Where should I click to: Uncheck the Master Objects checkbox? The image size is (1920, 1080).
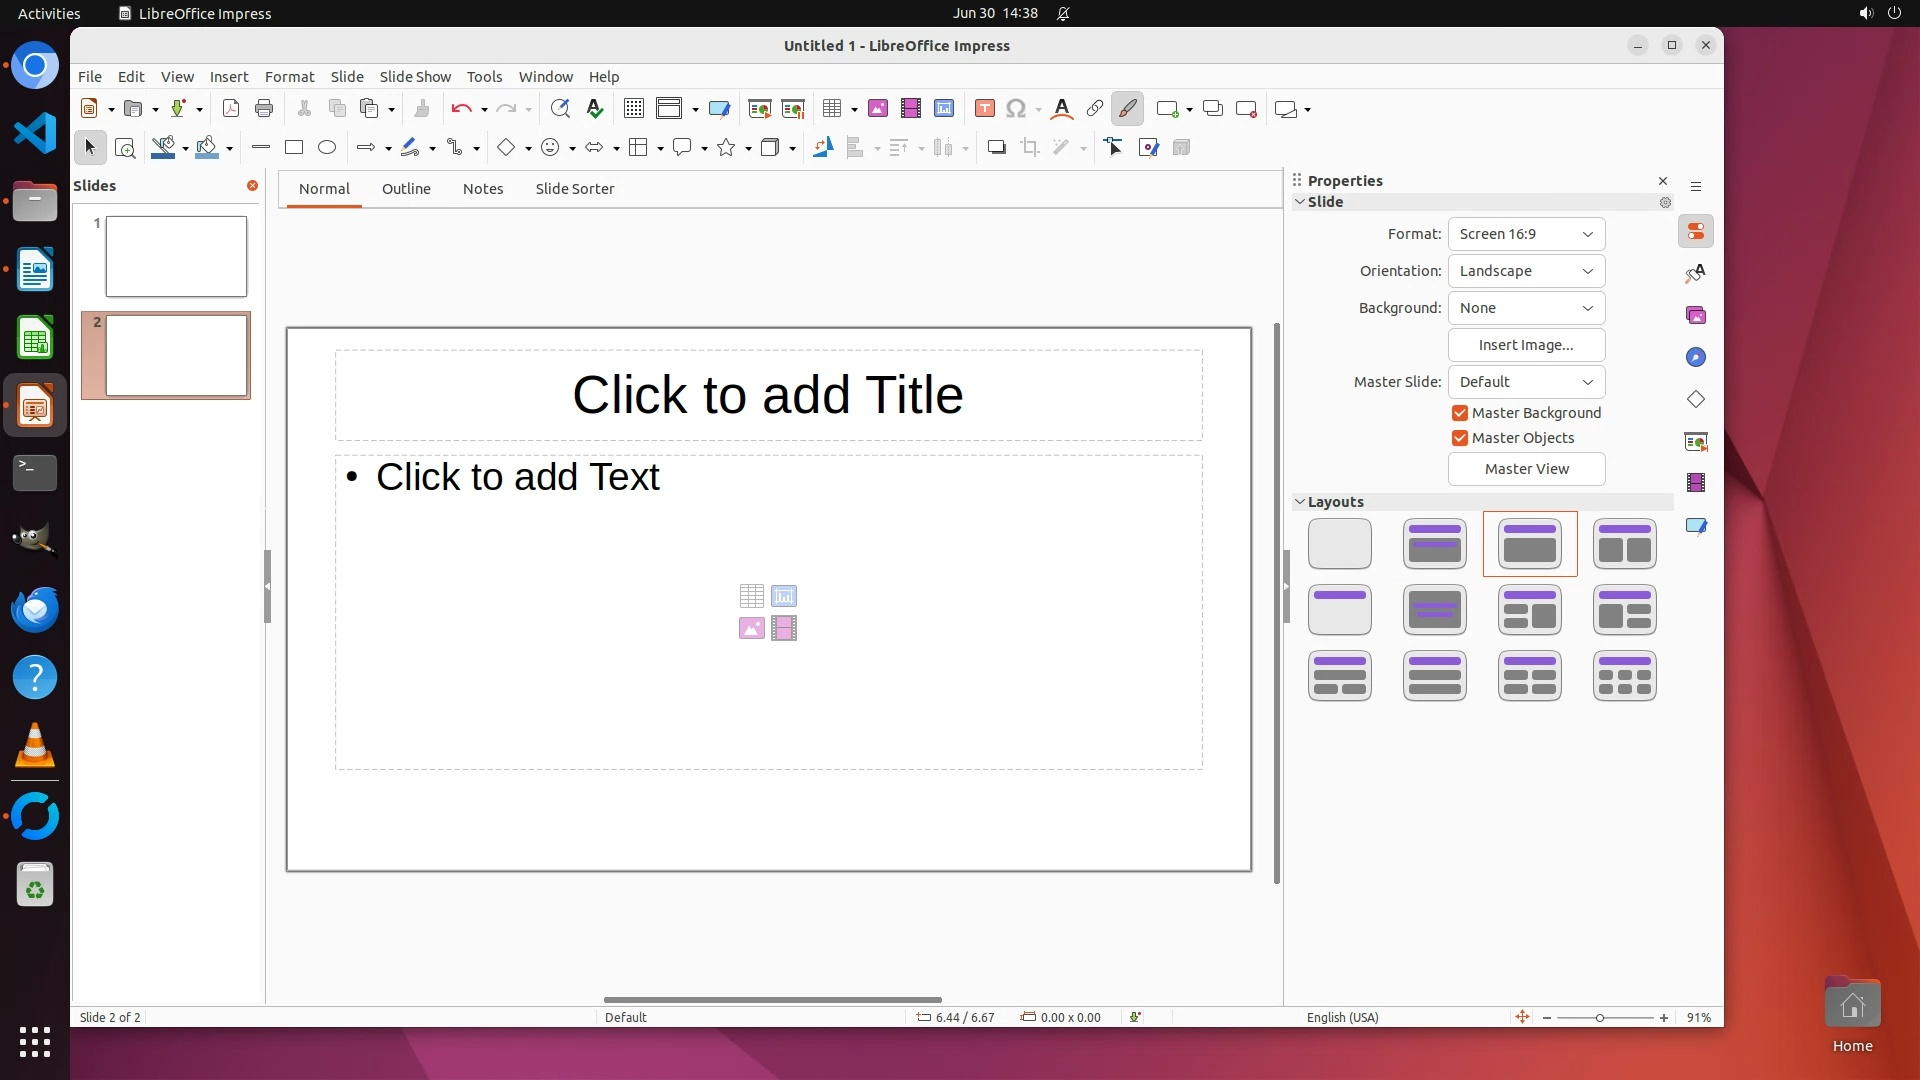1460,438
